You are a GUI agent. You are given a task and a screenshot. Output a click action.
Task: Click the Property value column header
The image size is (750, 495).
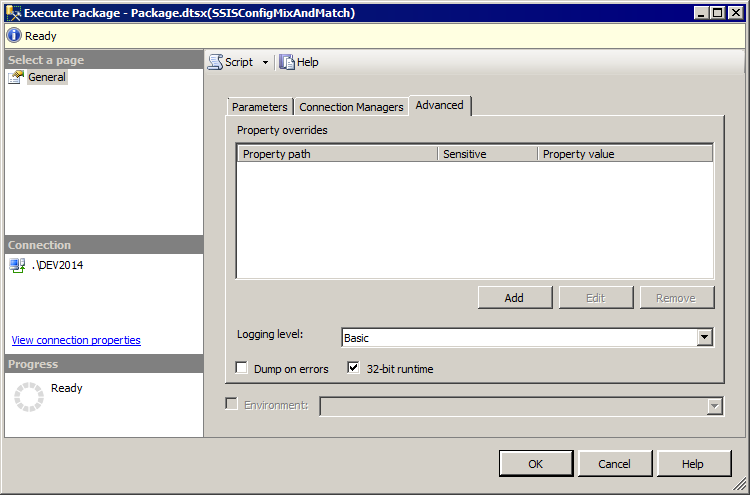point(625,154)
